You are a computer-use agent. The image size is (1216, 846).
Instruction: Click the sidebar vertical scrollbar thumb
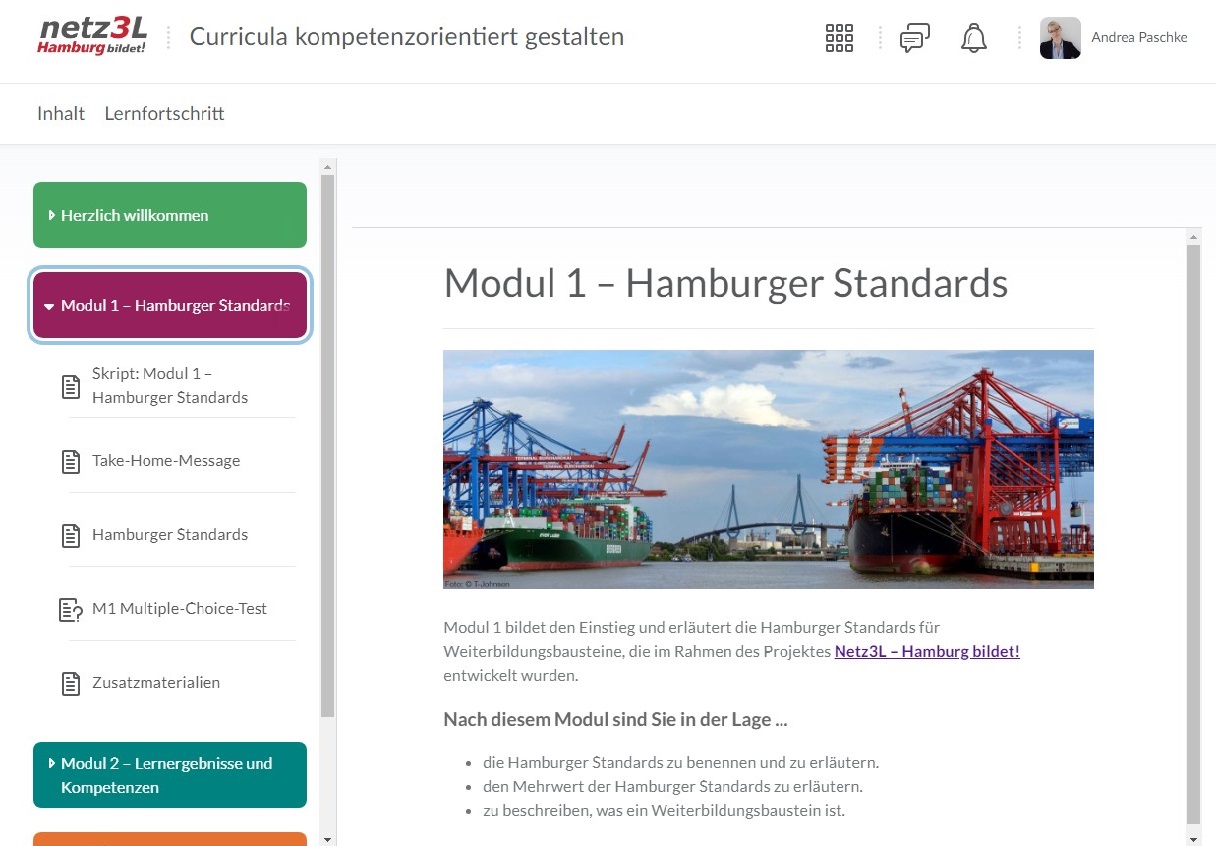pyautogui.click(x=328, y=445)
